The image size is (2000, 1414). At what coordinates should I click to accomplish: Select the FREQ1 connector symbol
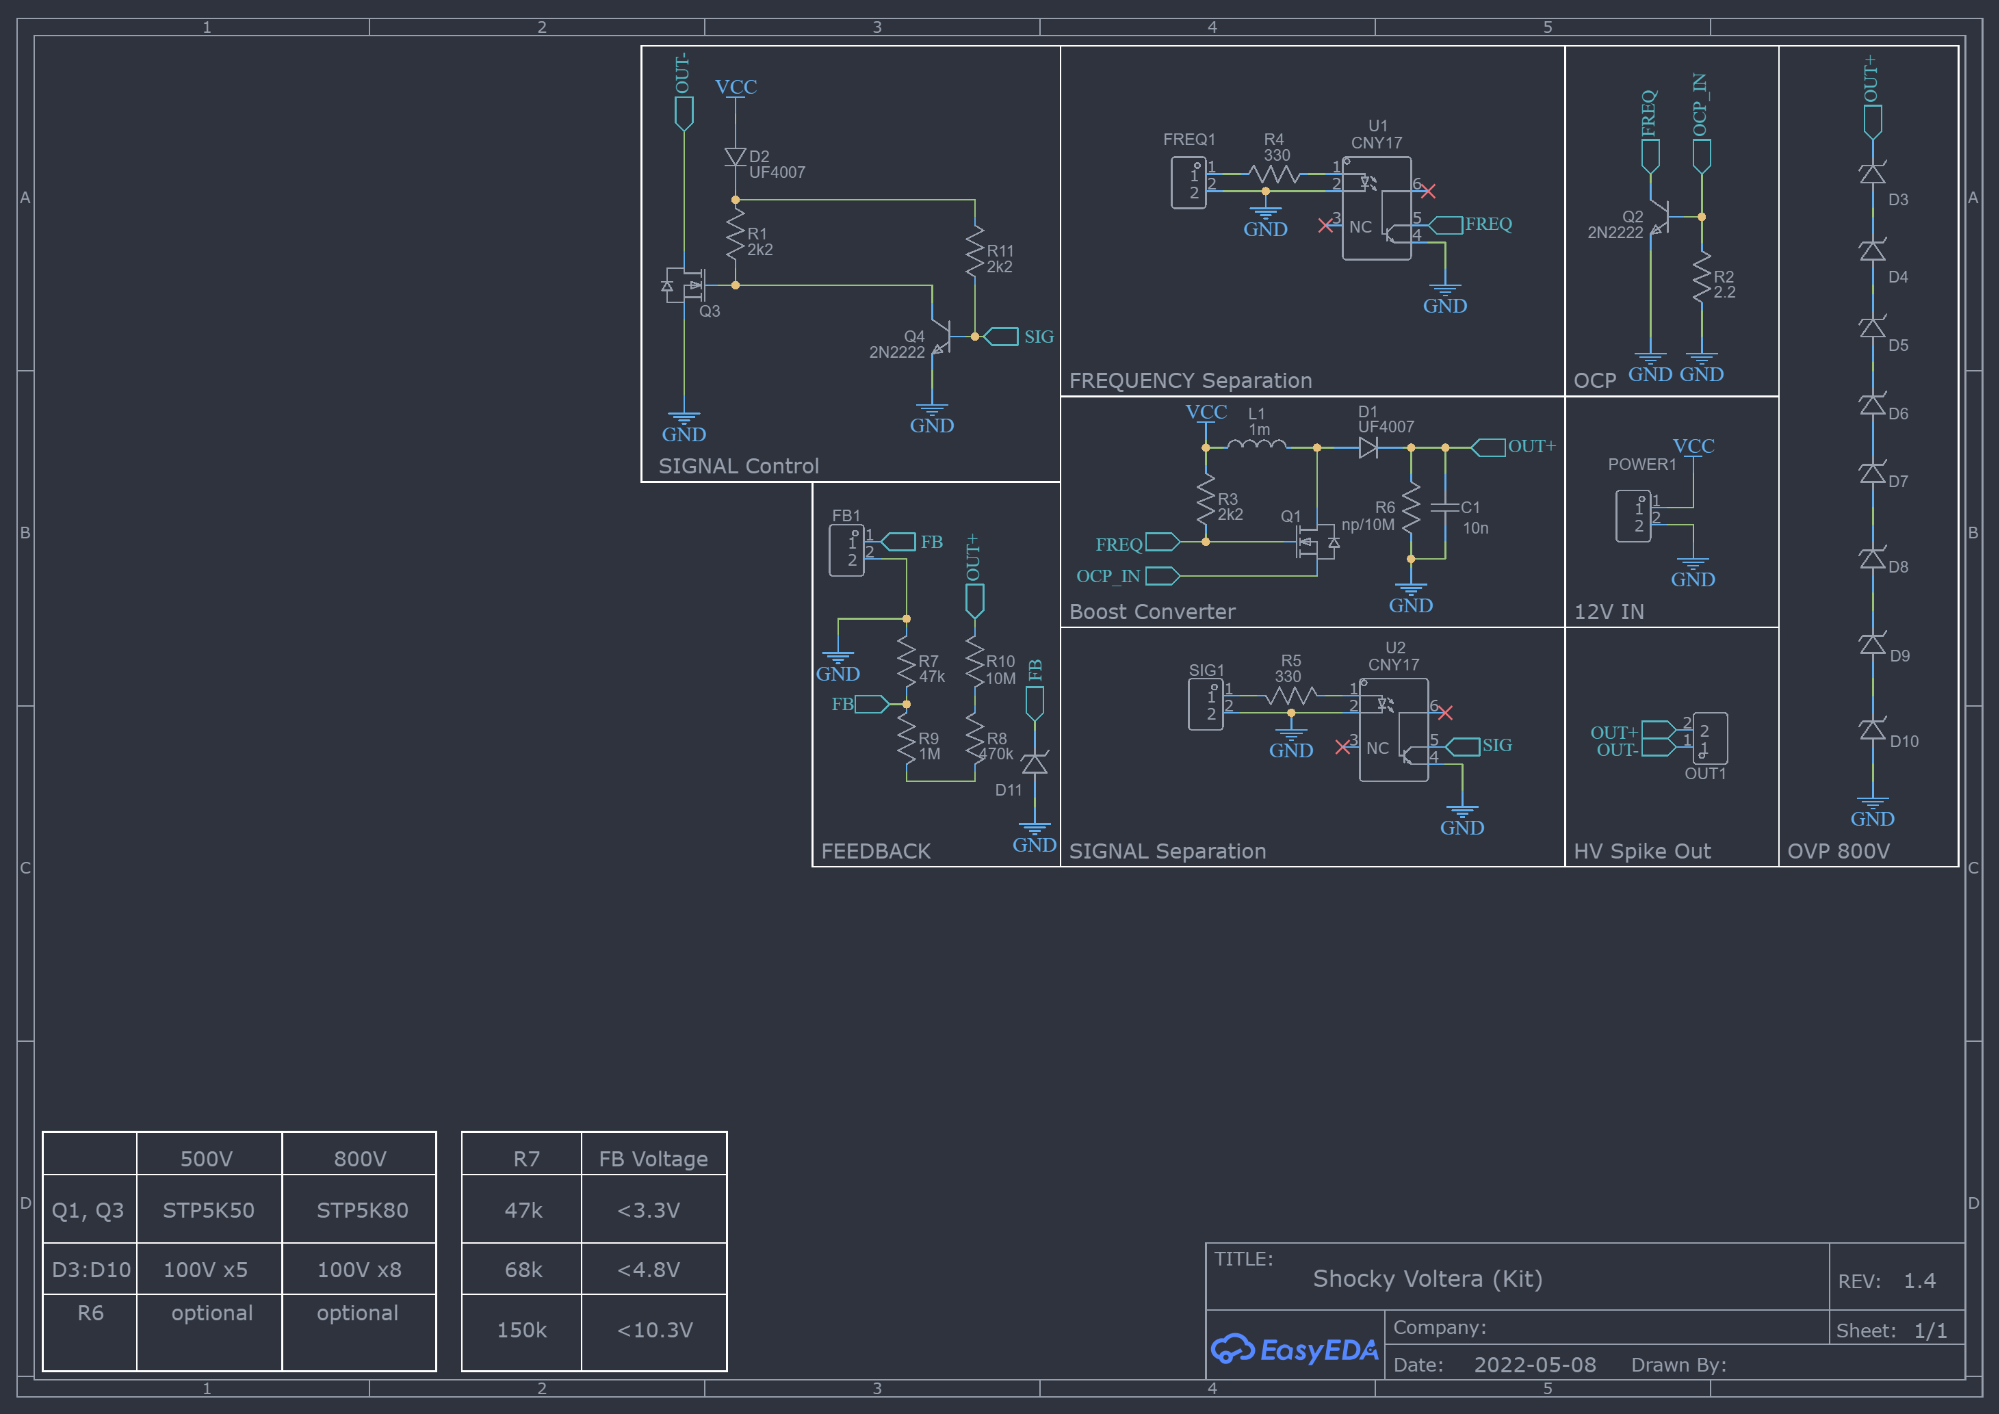pyautogui.click(x=1189, y=183)
